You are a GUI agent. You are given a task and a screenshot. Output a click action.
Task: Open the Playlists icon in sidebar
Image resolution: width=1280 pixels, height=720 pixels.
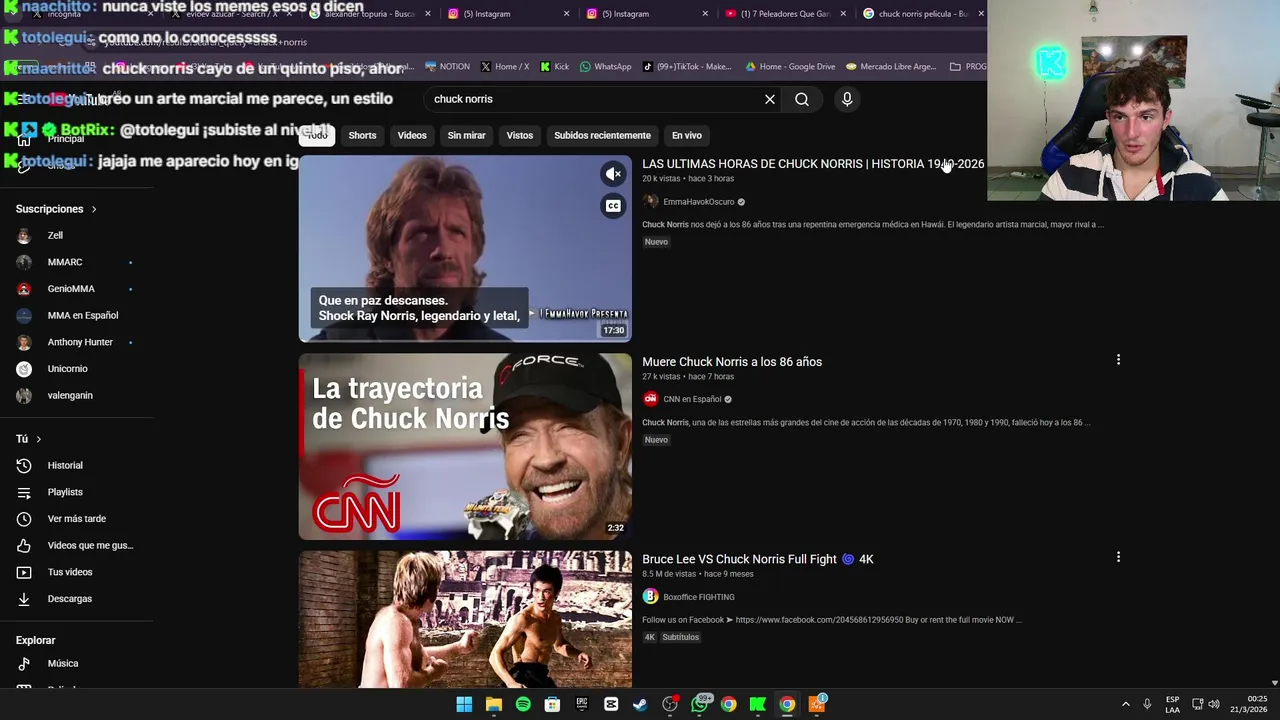click(24, 492)
